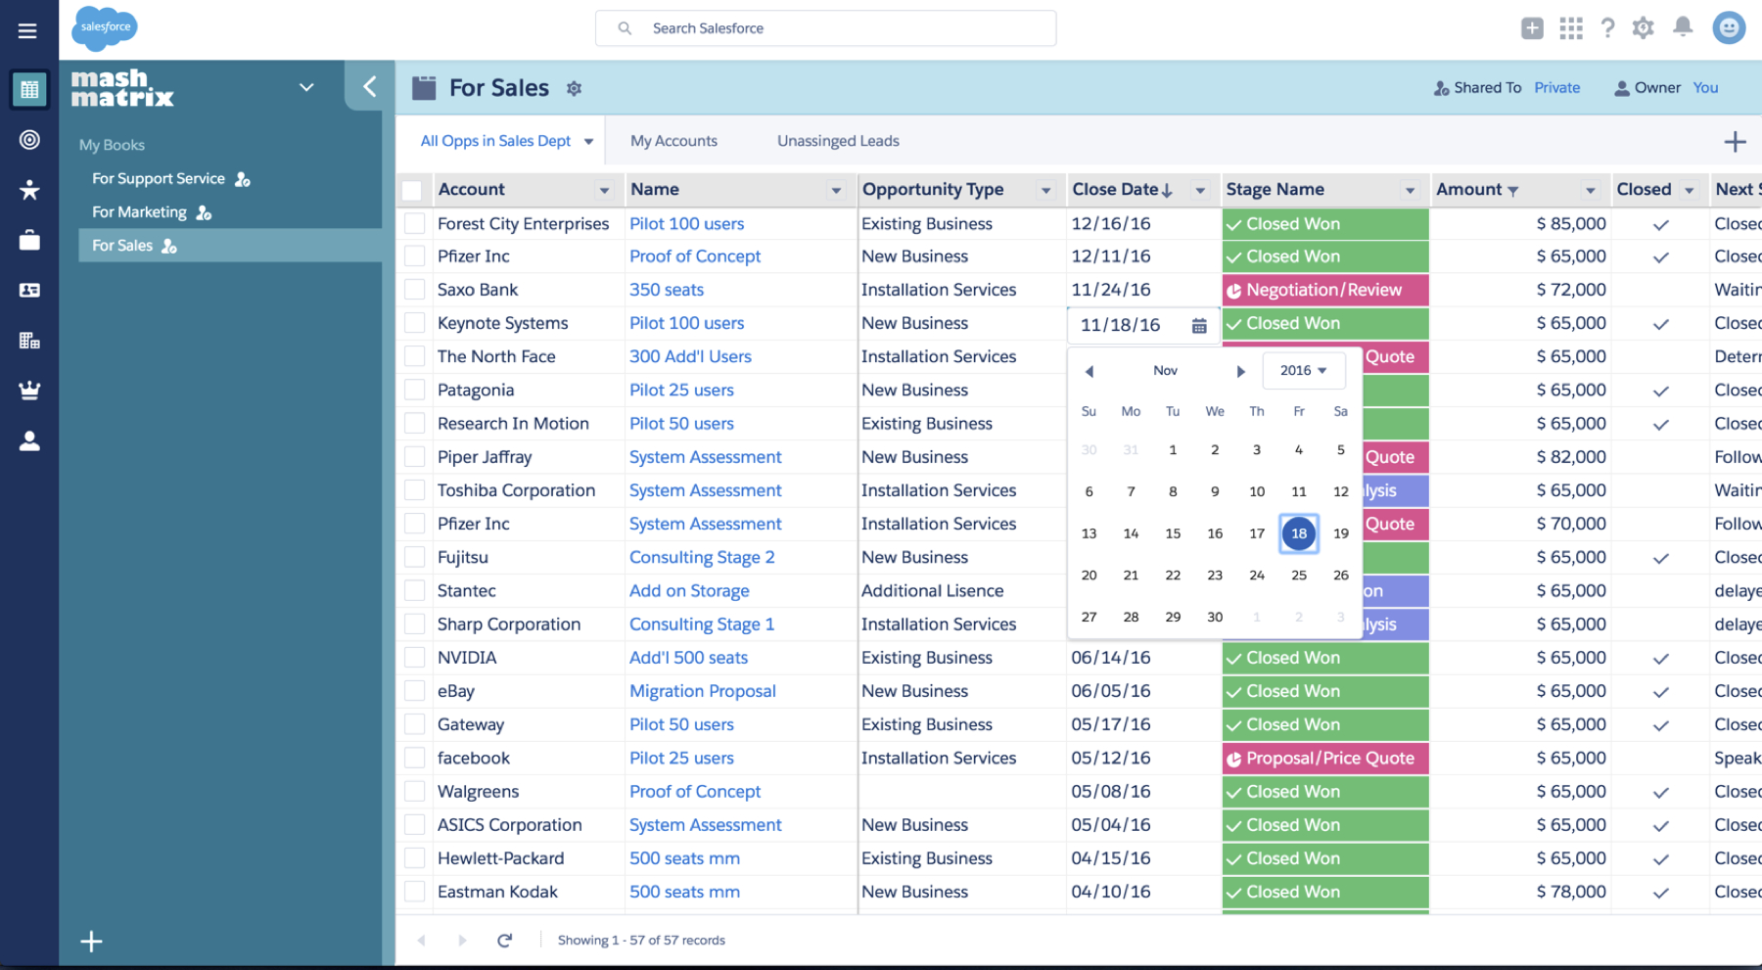The image size is (1762, 970).
Task: Click the briefcase icon in the left rail
Action: pyautogui.click(x=29, y=240)
